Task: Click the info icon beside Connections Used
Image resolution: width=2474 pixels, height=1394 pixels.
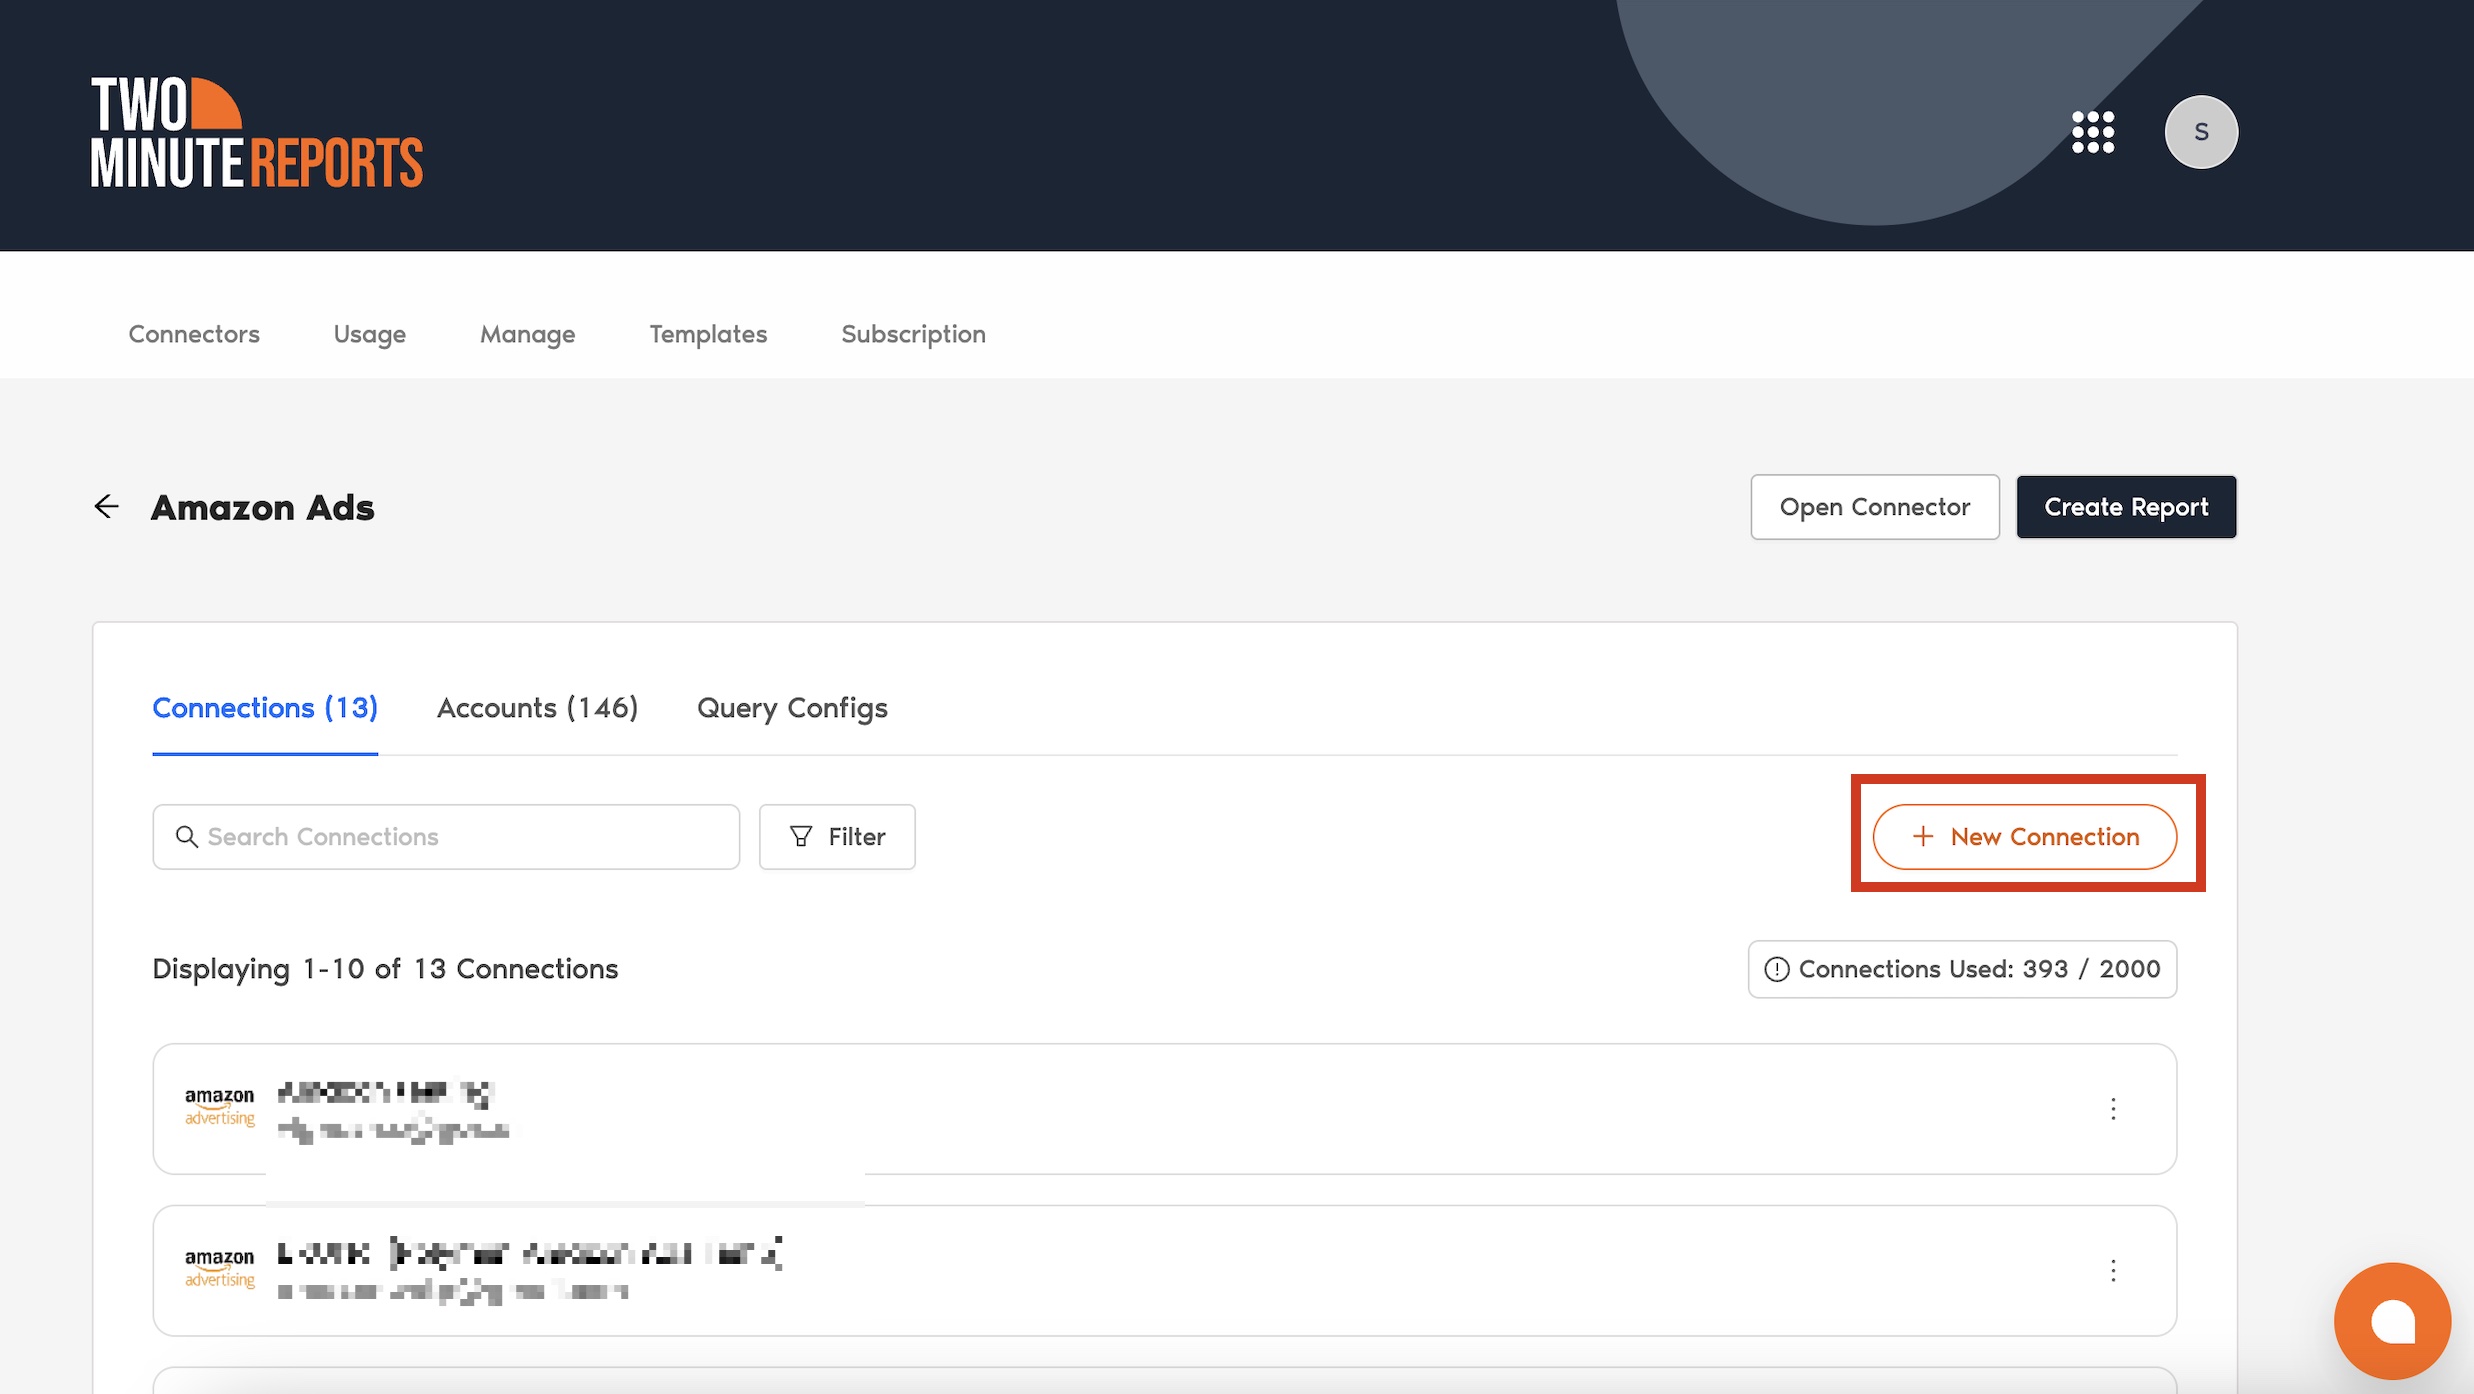Action: [x=1776, y=969]
